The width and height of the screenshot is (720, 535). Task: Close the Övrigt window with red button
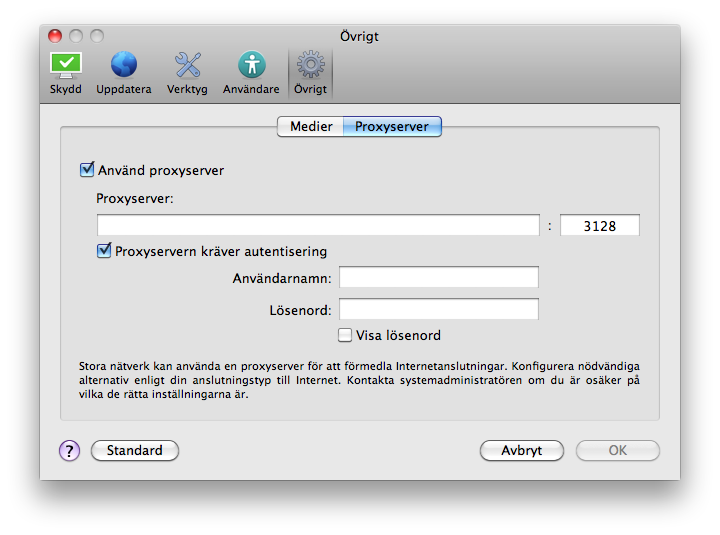55,36
